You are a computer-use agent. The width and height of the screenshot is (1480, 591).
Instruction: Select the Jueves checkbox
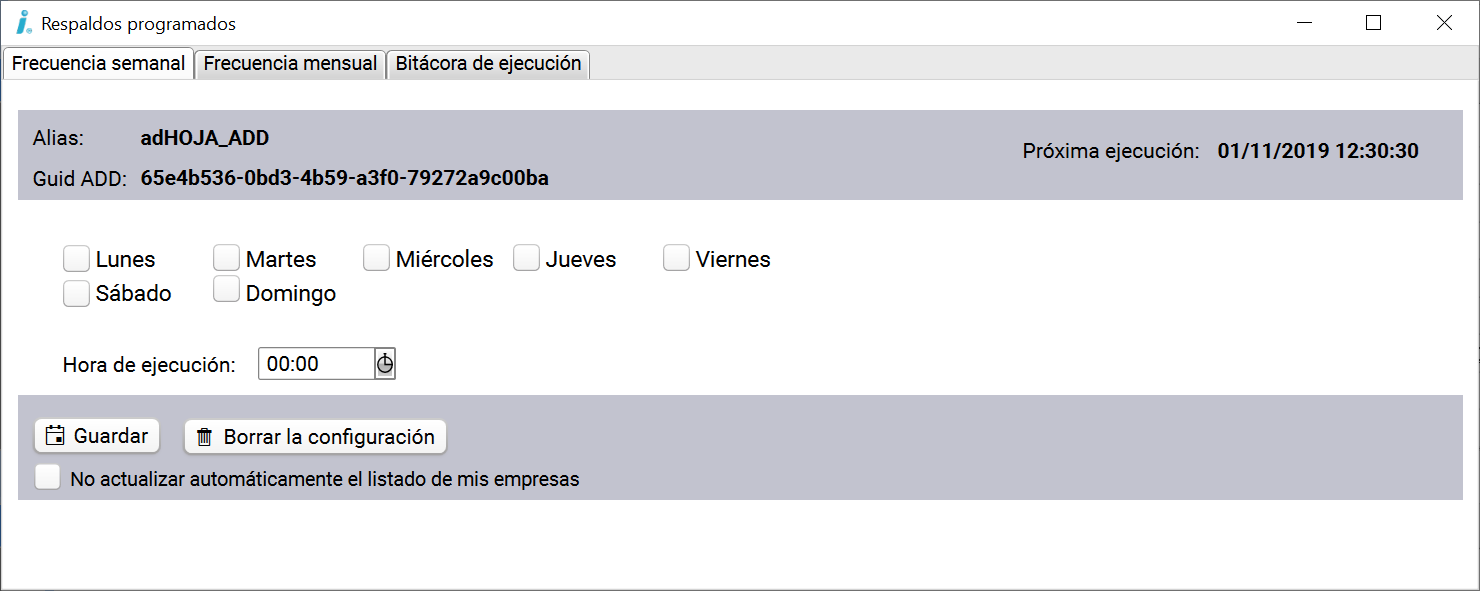[526, 259]
